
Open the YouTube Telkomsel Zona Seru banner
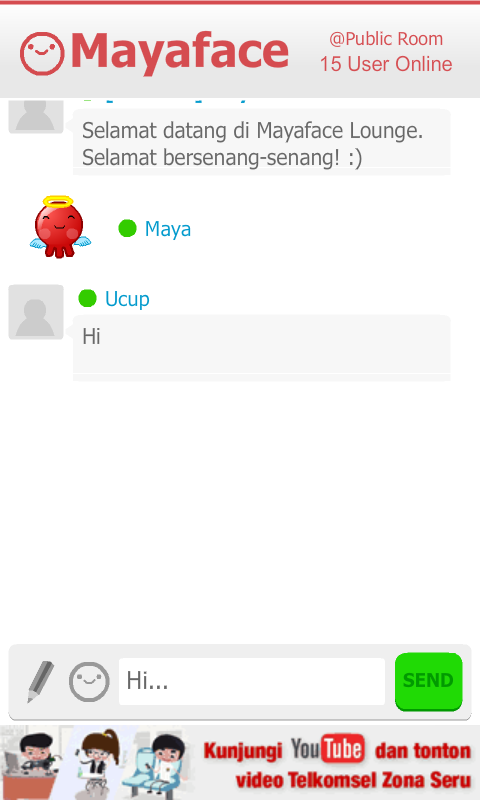[240, 762]
